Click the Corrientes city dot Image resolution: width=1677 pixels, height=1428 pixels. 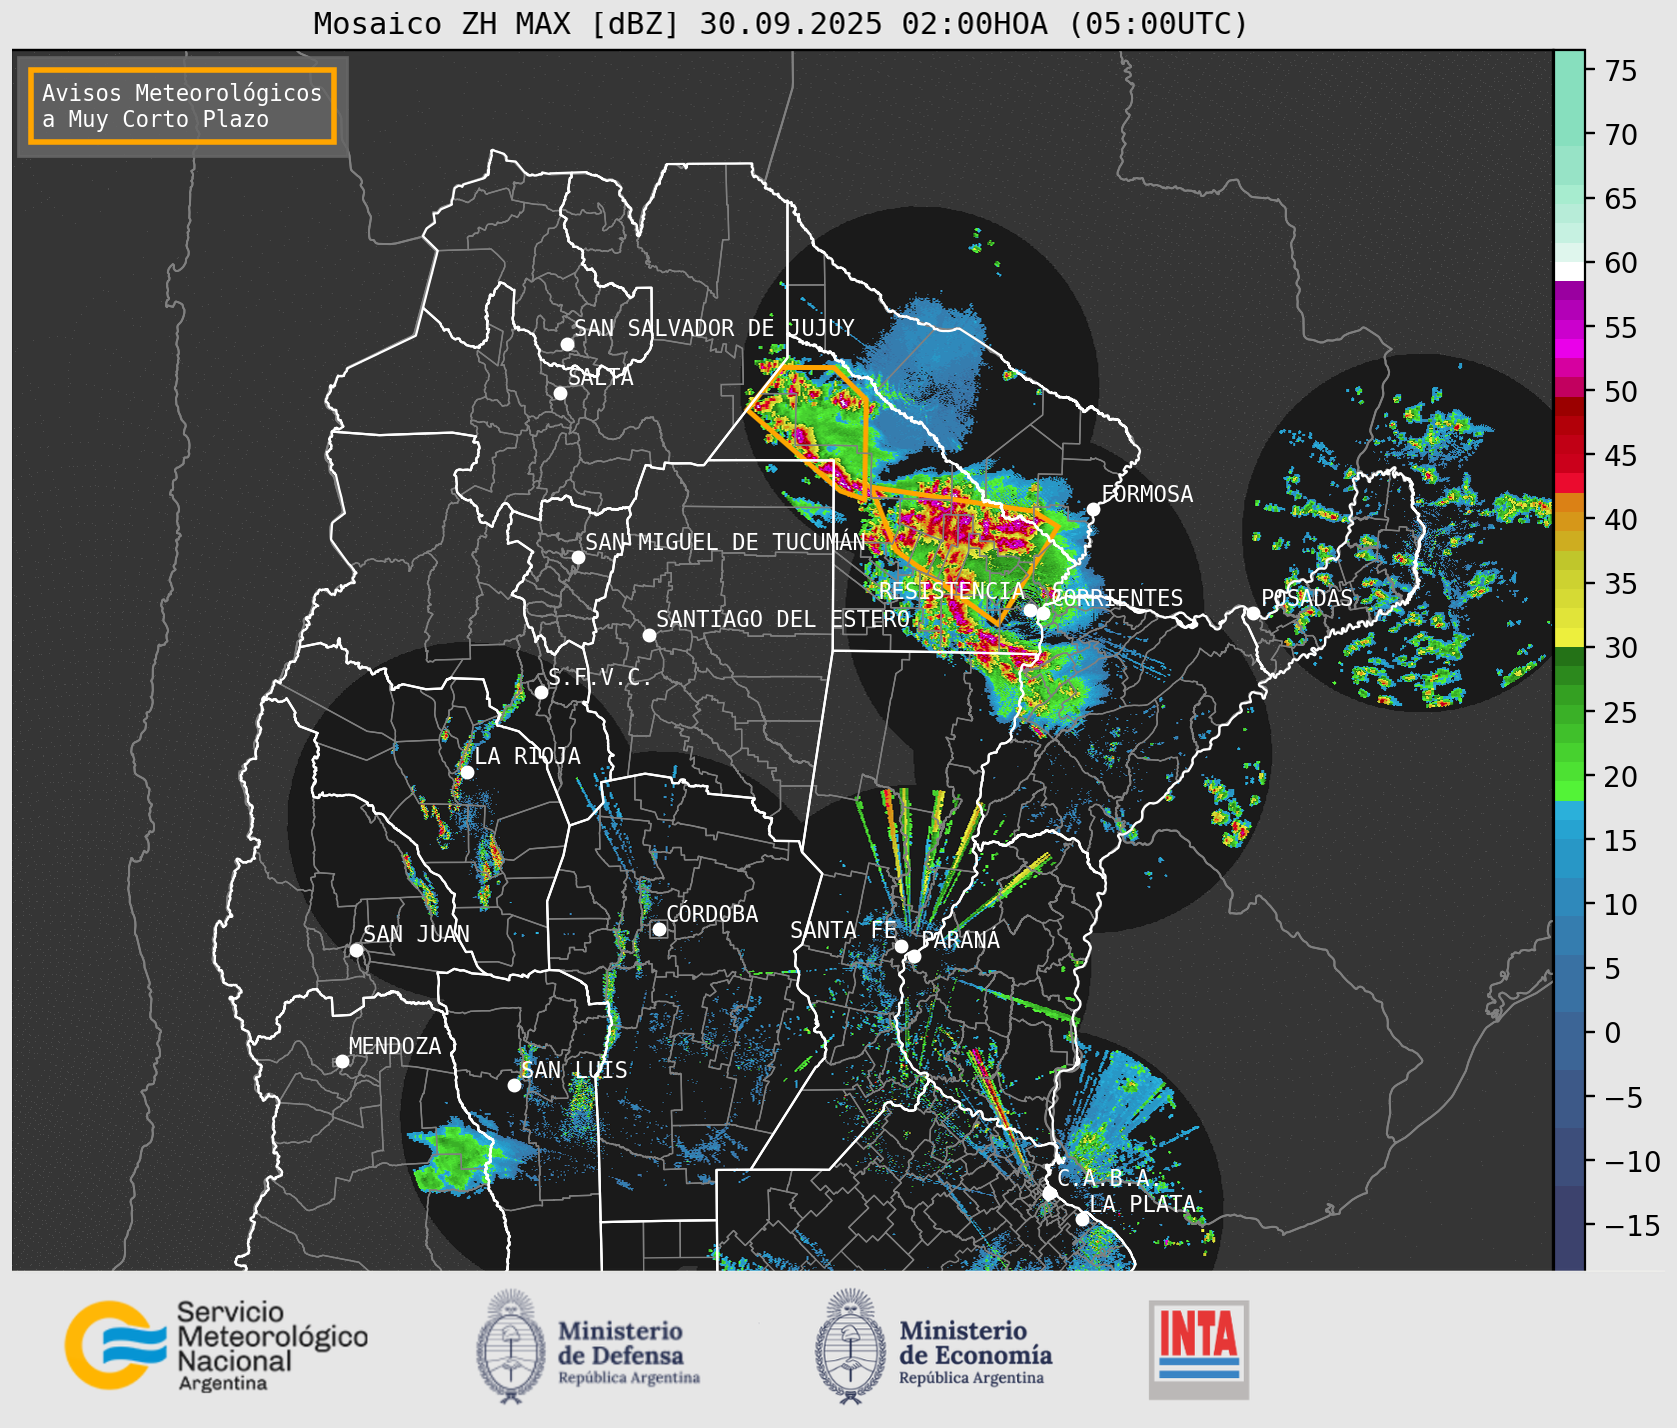[1043, 613]
